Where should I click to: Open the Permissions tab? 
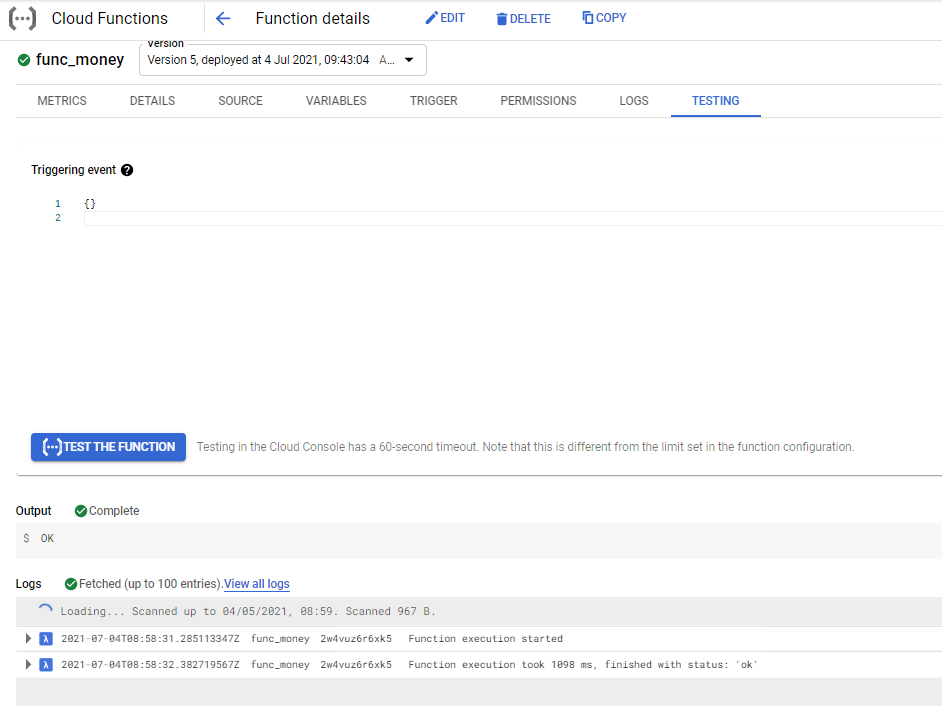point(538,101)
